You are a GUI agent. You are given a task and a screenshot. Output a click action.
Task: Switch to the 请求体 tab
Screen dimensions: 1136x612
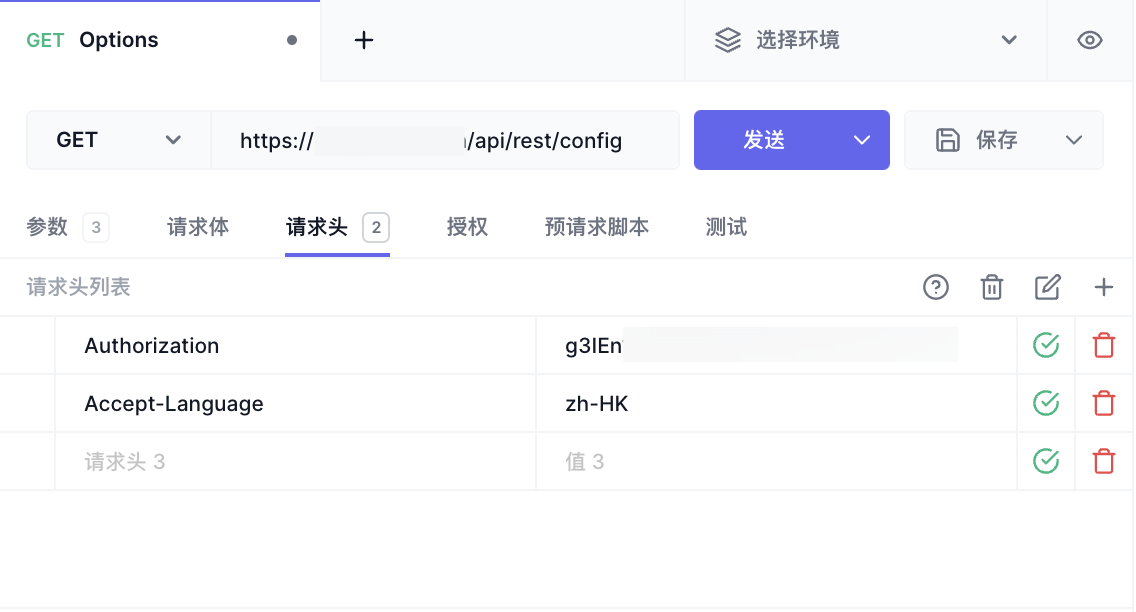(x=198, y=227)
